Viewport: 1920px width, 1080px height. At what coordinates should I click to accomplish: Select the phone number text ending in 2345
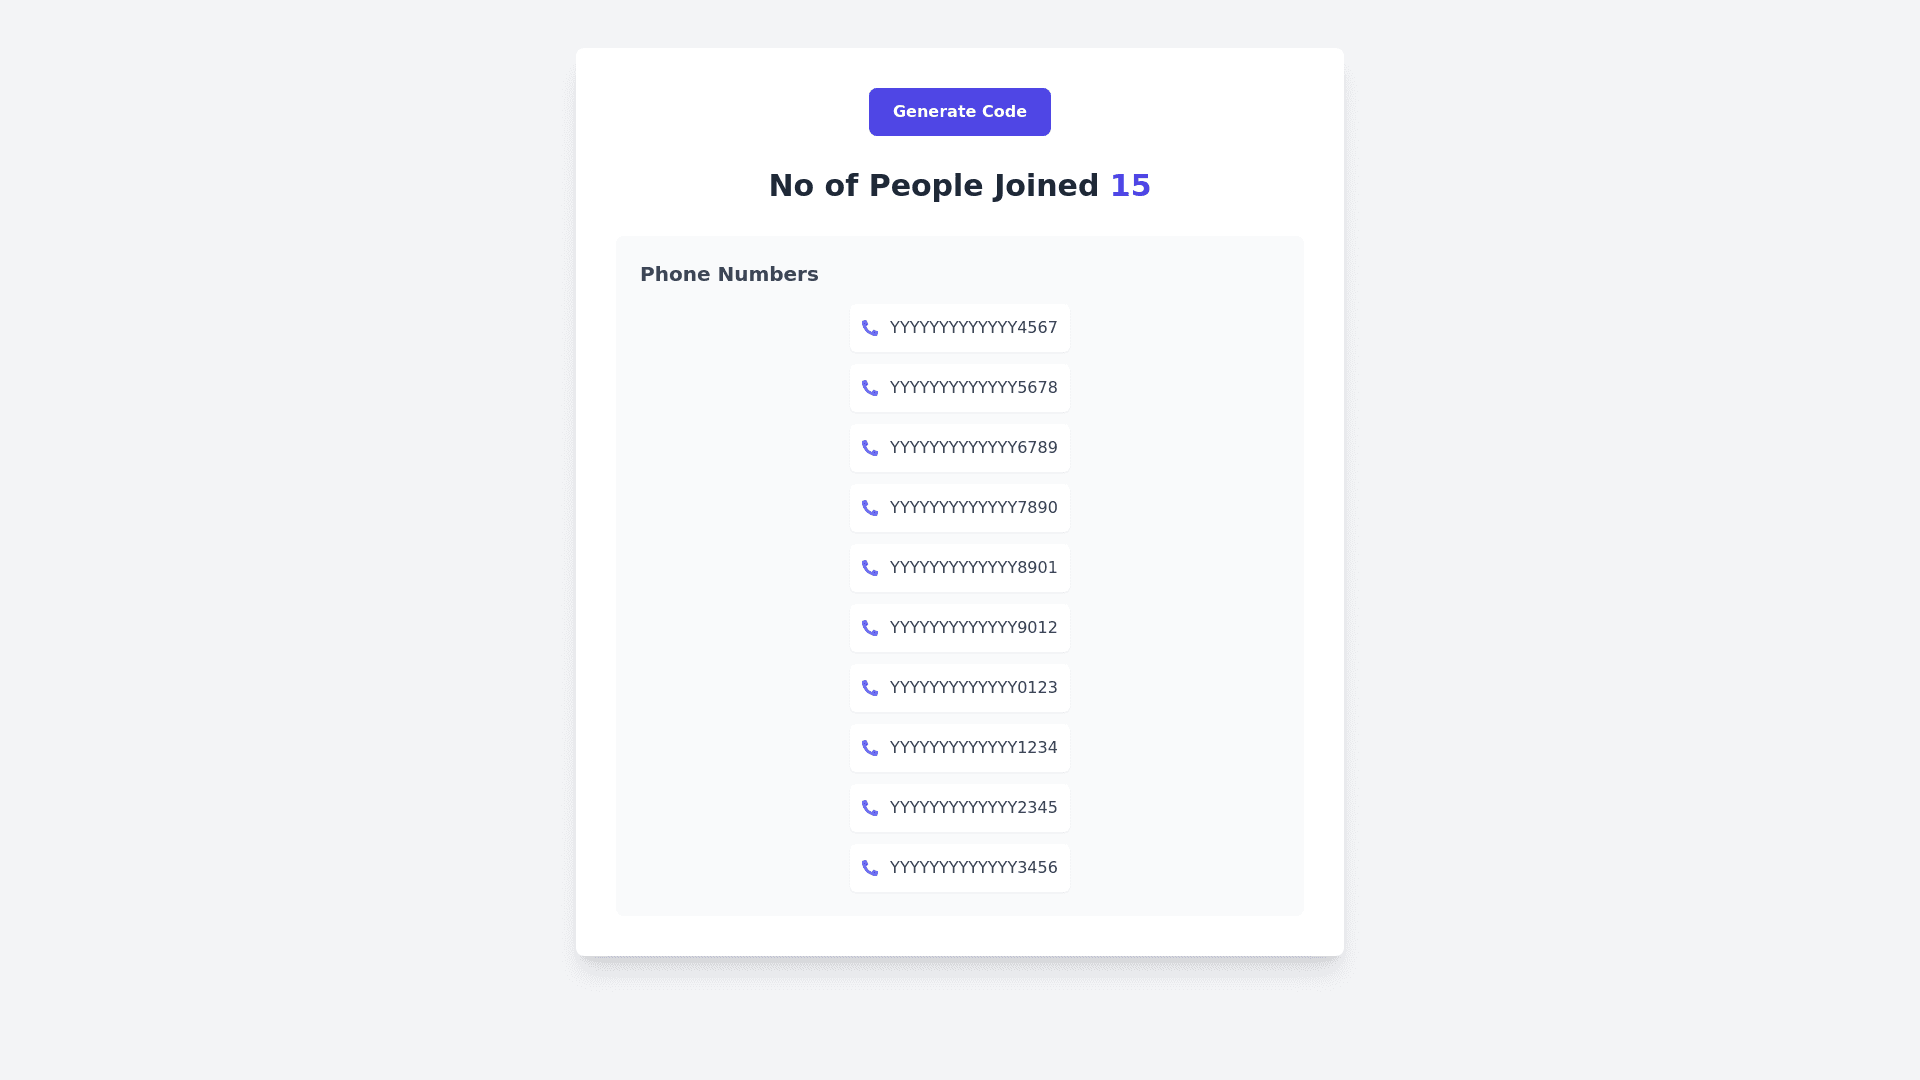point(973,808)
